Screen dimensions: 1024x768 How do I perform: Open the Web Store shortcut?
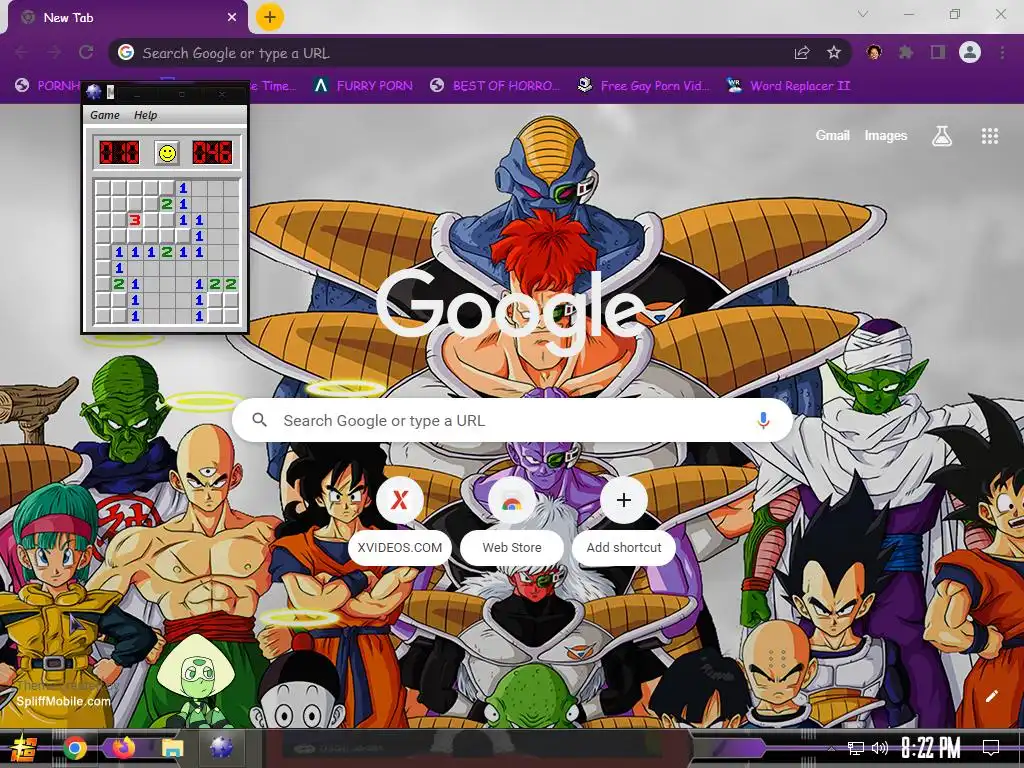[x=511, y=522]
